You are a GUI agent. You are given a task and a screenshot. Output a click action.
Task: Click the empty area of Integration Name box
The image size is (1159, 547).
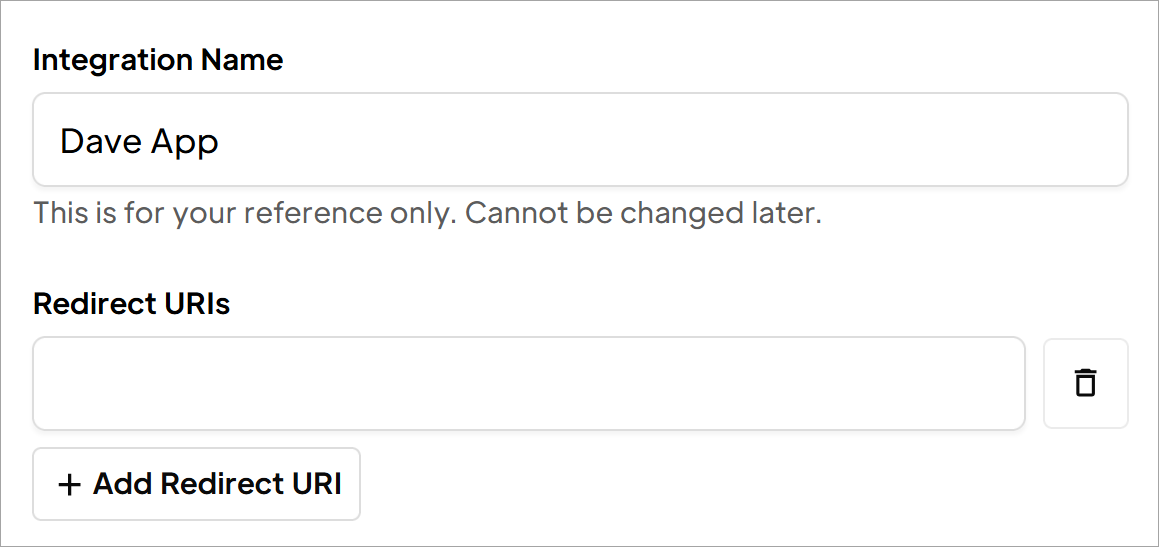665,140
